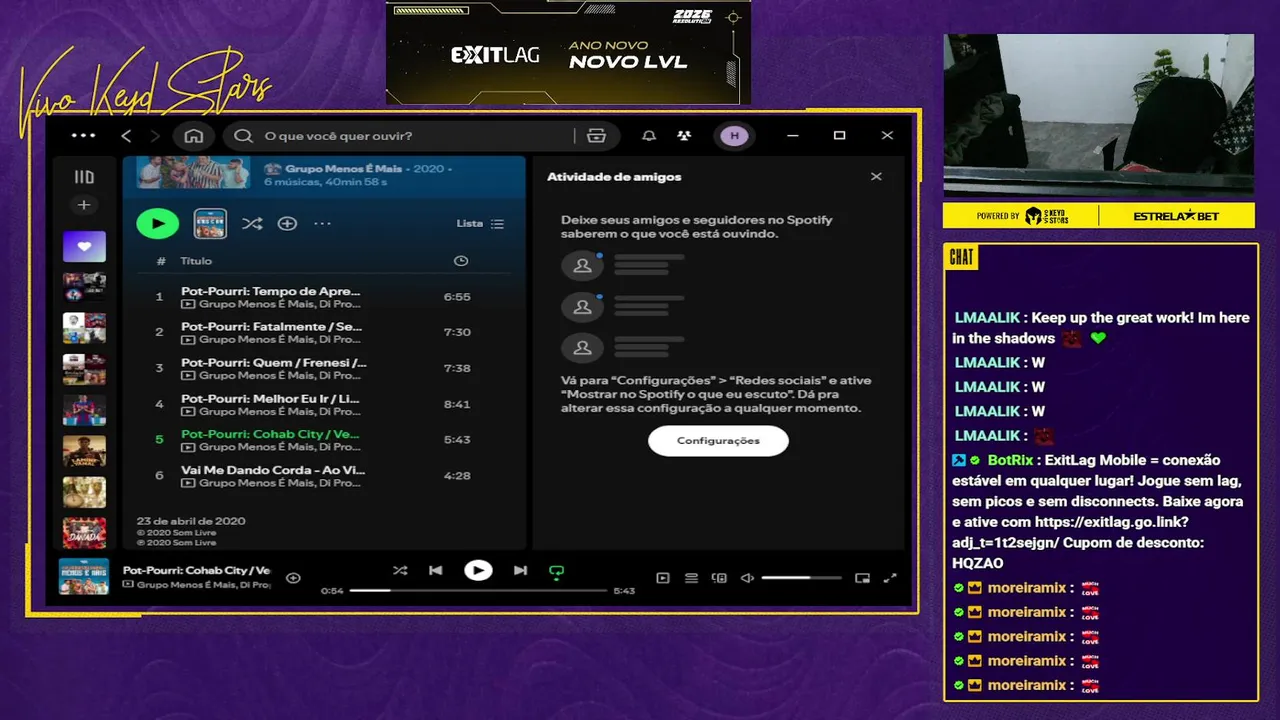Click the song progress bar
Image resolution: width=1280 pixels, height=720 pixels.
pyautogui.click(x=478, y=591)
